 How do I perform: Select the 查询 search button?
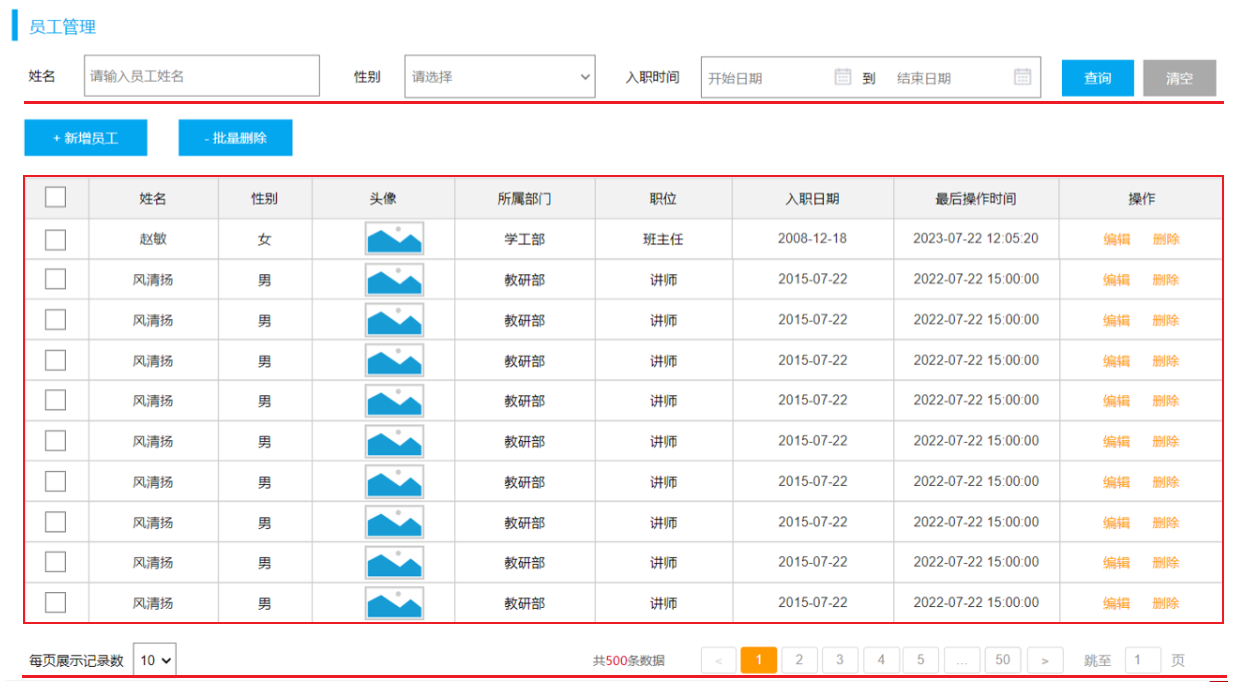[x=1097, y=77]
